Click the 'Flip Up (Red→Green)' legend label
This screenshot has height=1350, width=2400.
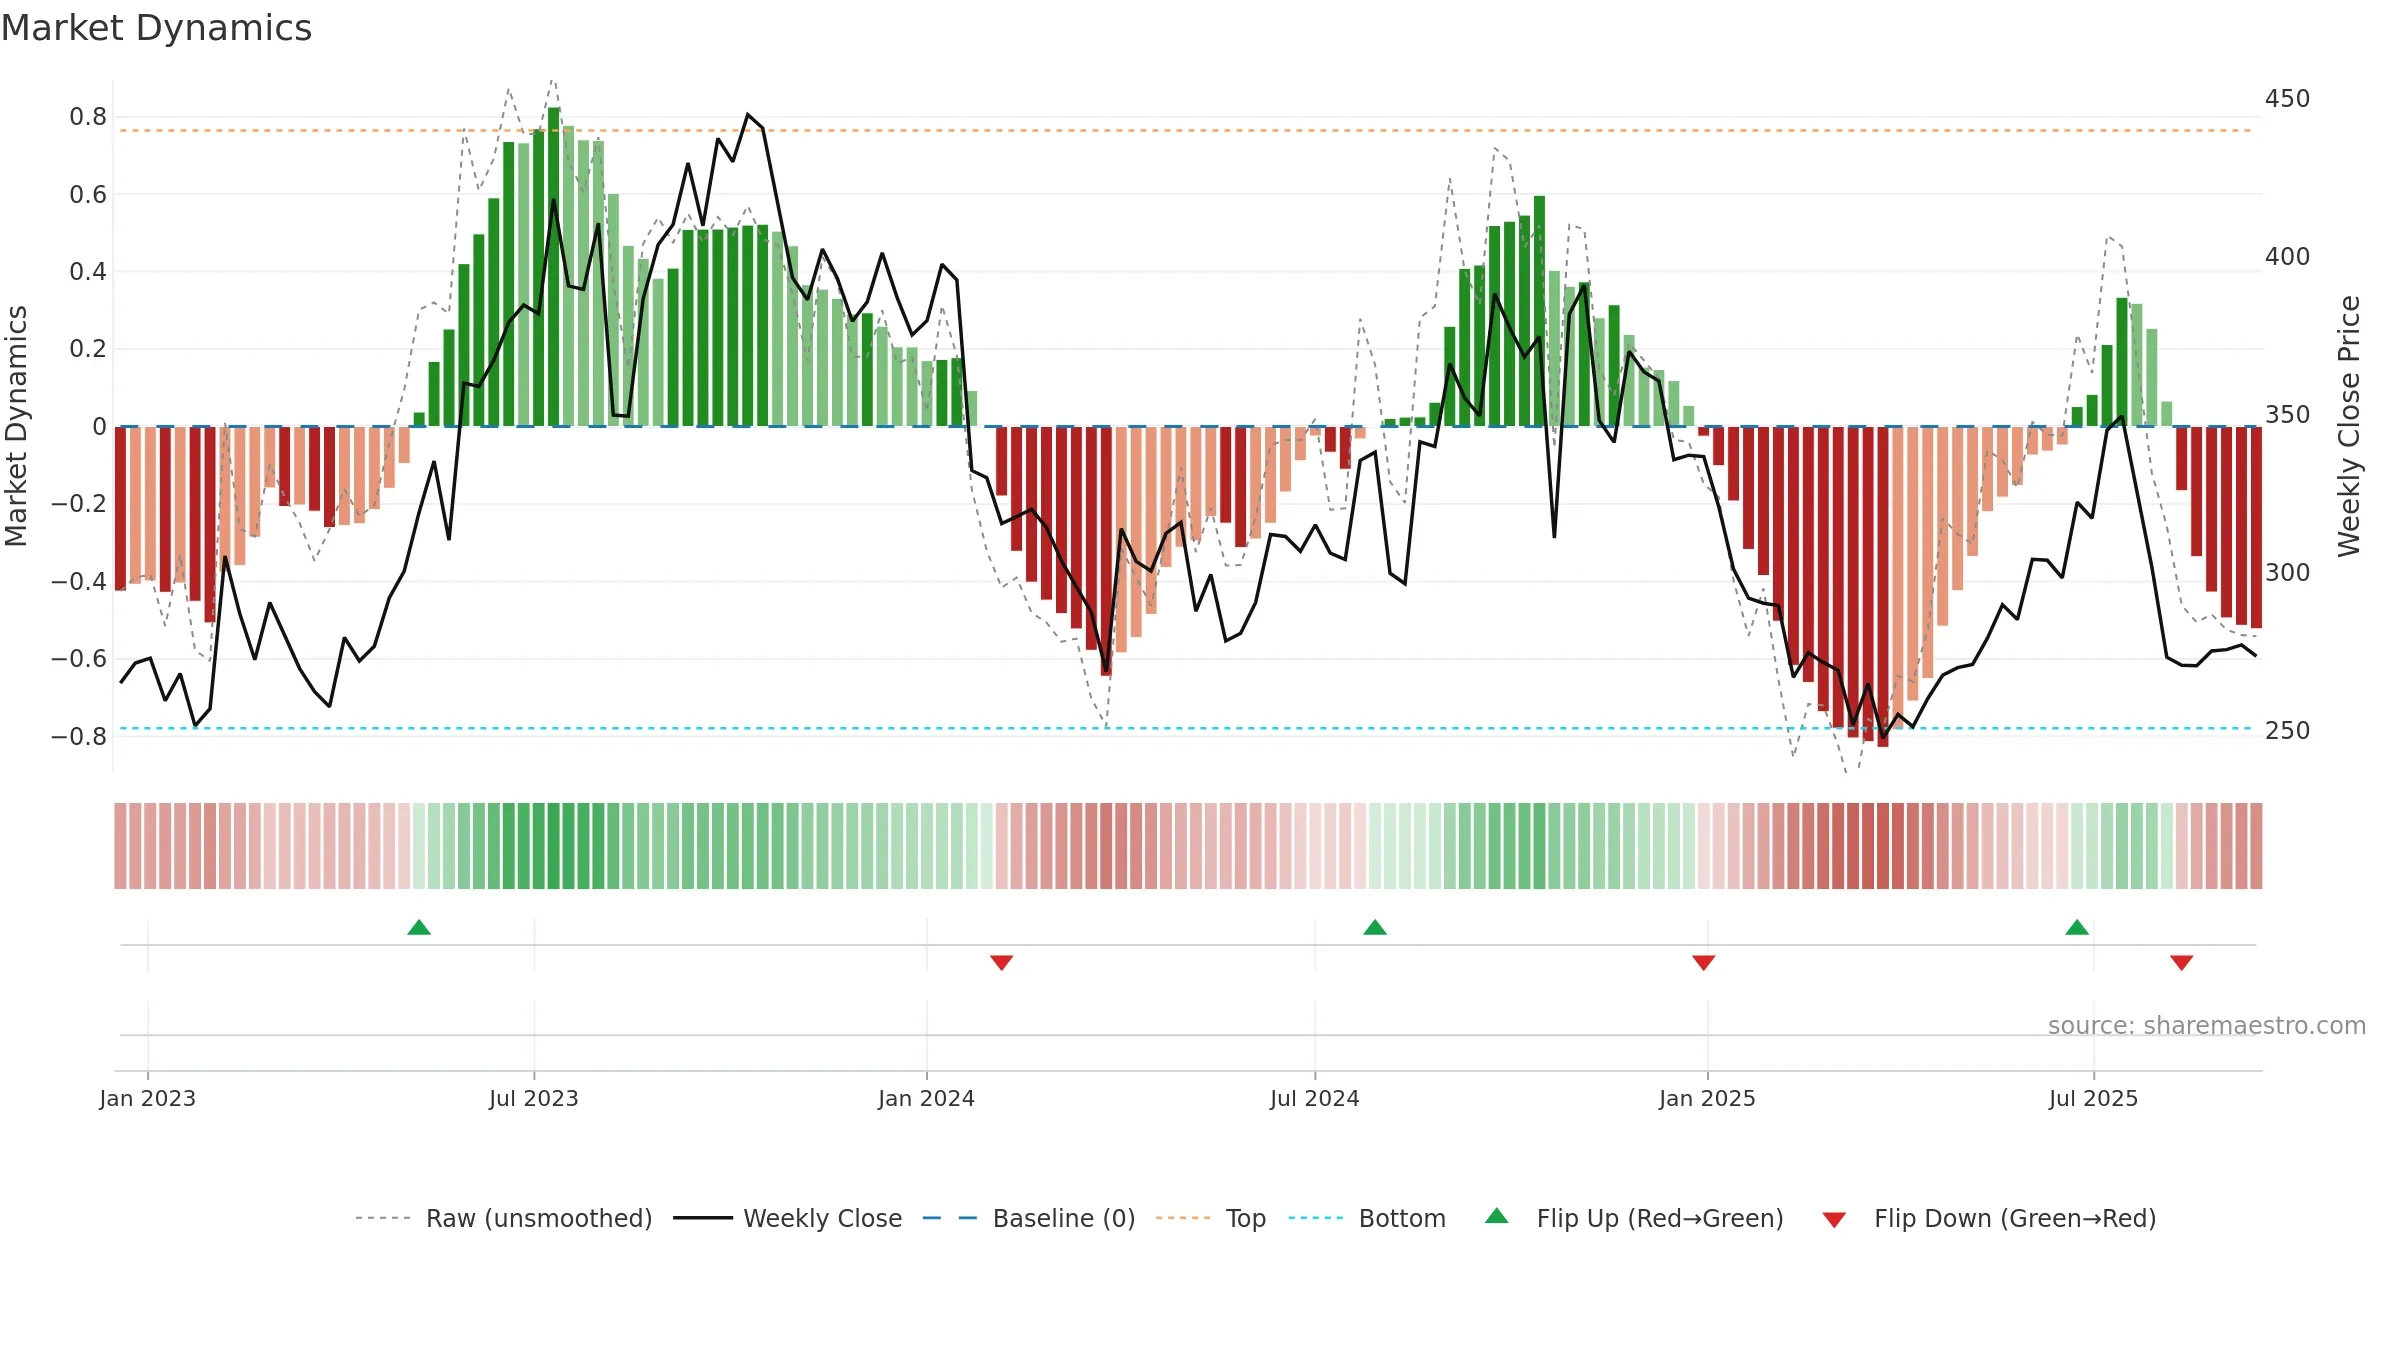1660,1218
